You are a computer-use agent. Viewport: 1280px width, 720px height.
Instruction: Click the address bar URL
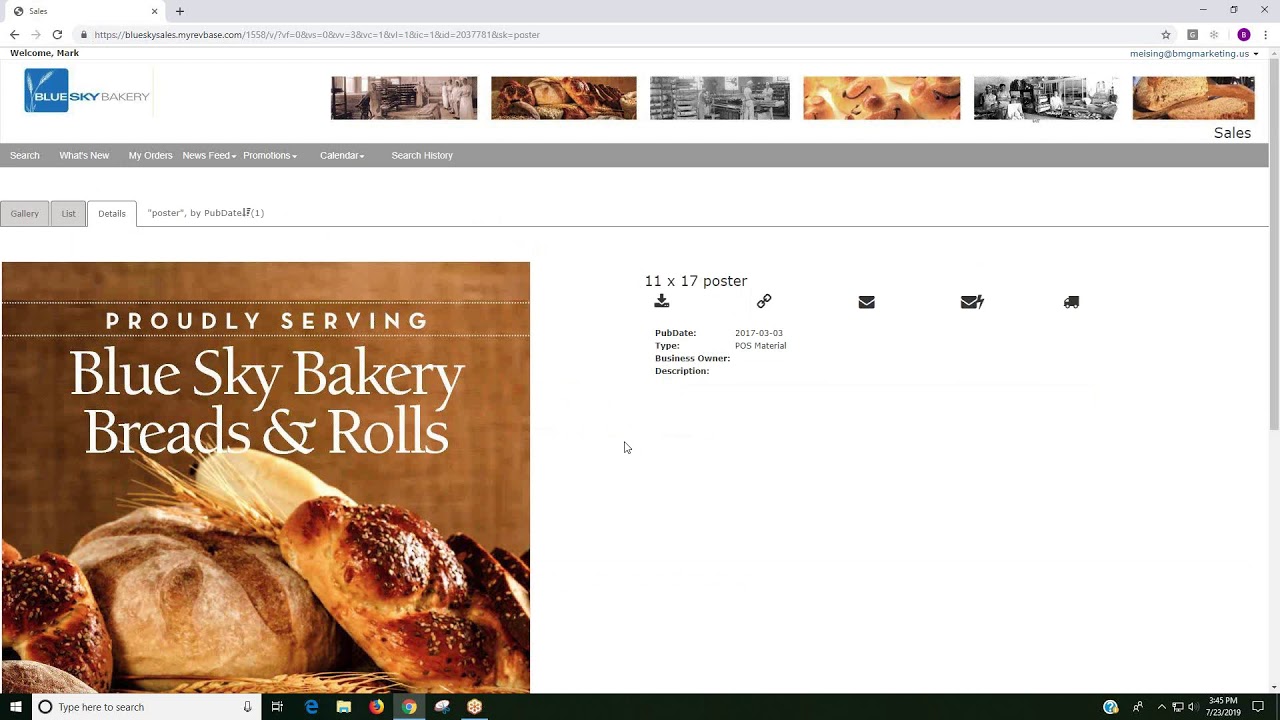pos(317,34)
